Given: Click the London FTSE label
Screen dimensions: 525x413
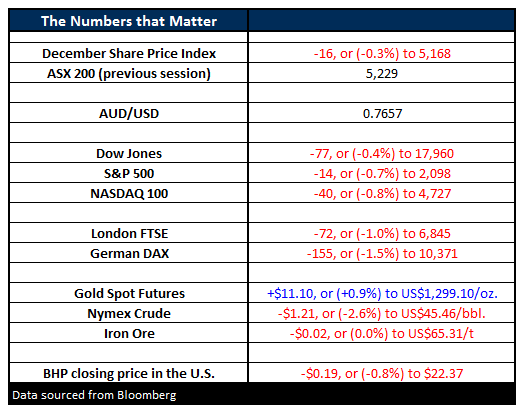Looking at the screenshot, I should point(129,233).
